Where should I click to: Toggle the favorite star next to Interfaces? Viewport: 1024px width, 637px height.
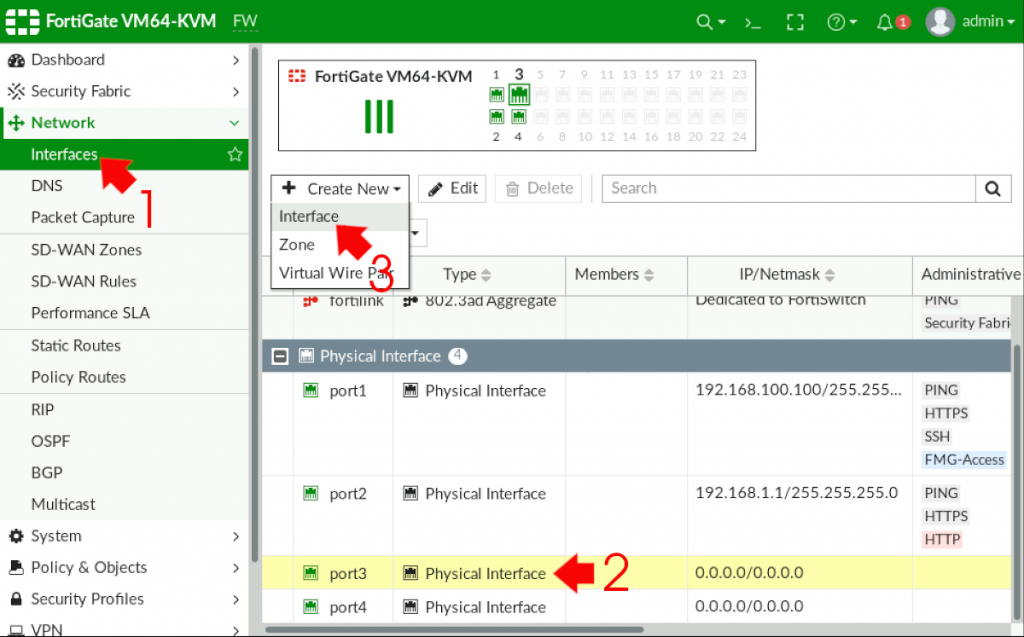234,154
